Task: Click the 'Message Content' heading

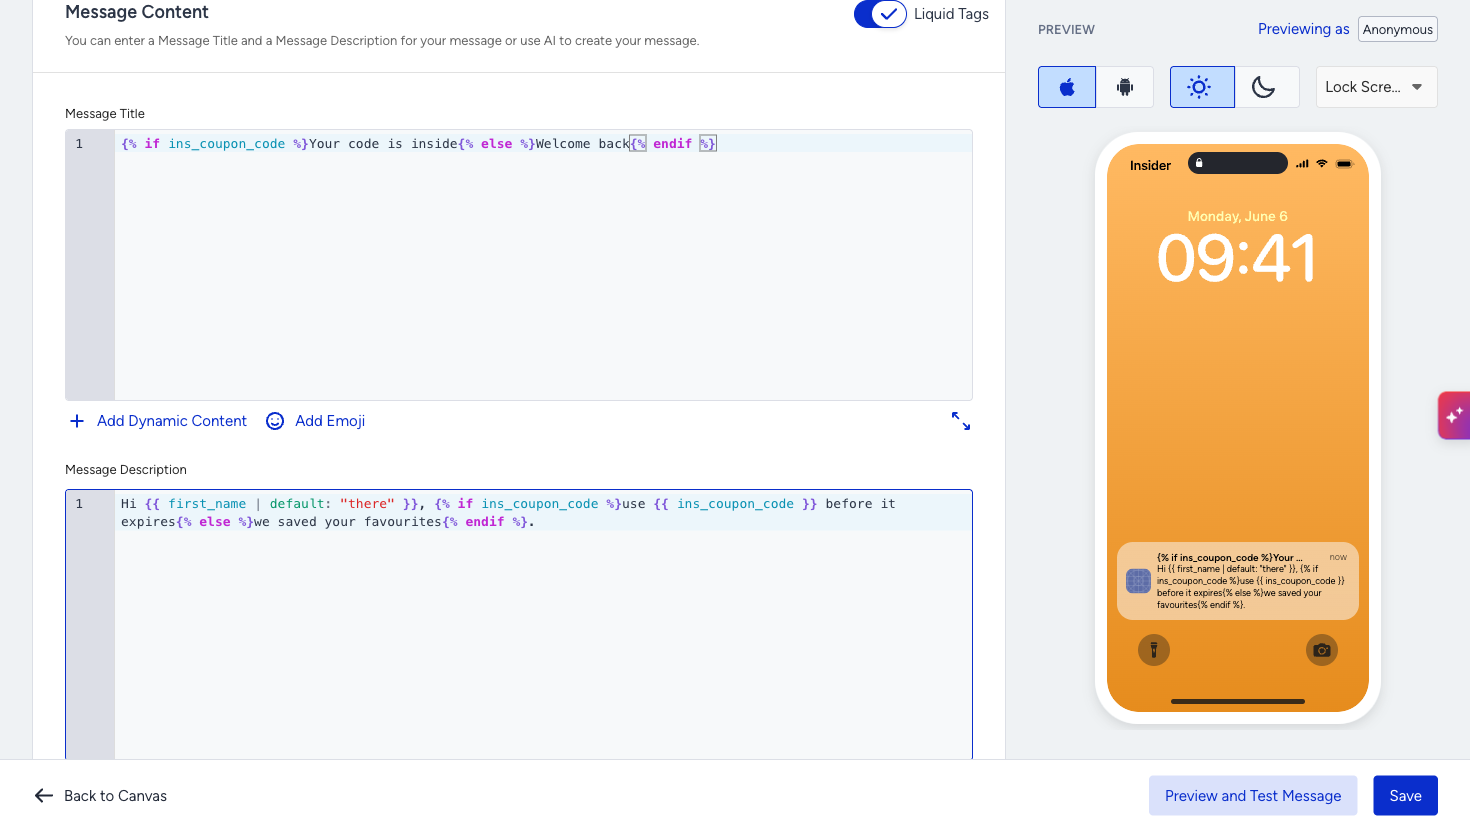Action: 137,12
